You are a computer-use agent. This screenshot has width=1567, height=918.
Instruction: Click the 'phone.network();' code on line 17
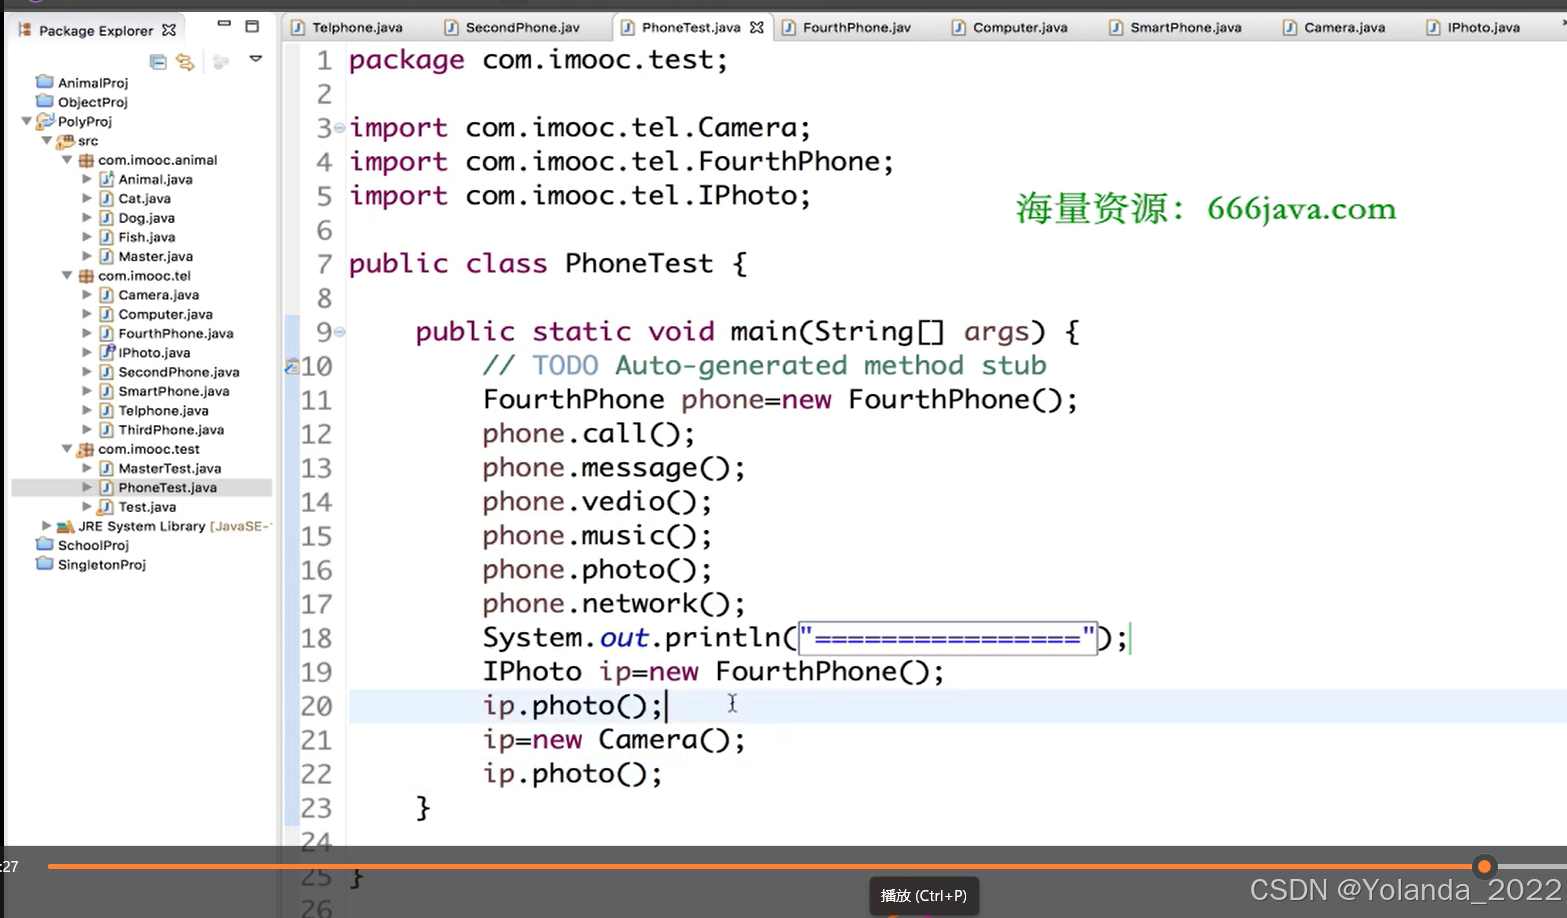coord(614,604)
